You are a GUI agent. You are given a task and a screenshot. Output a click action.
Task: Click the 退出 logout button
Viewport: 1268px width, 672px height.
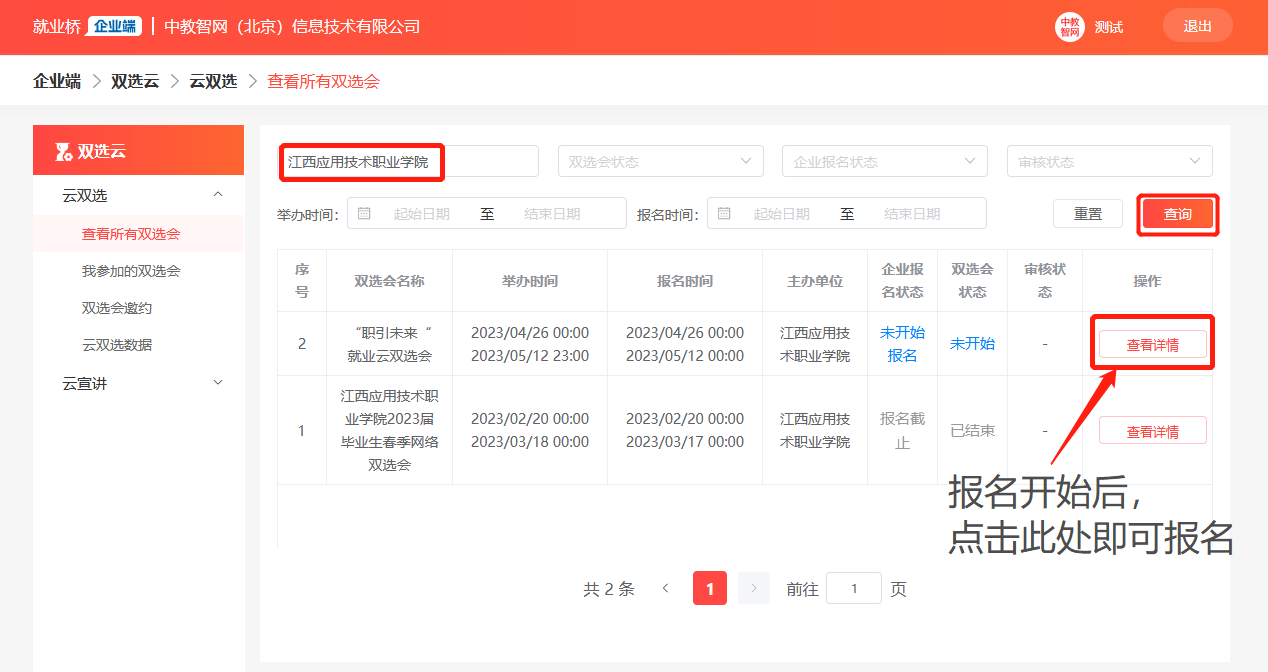coord(1198,26)
